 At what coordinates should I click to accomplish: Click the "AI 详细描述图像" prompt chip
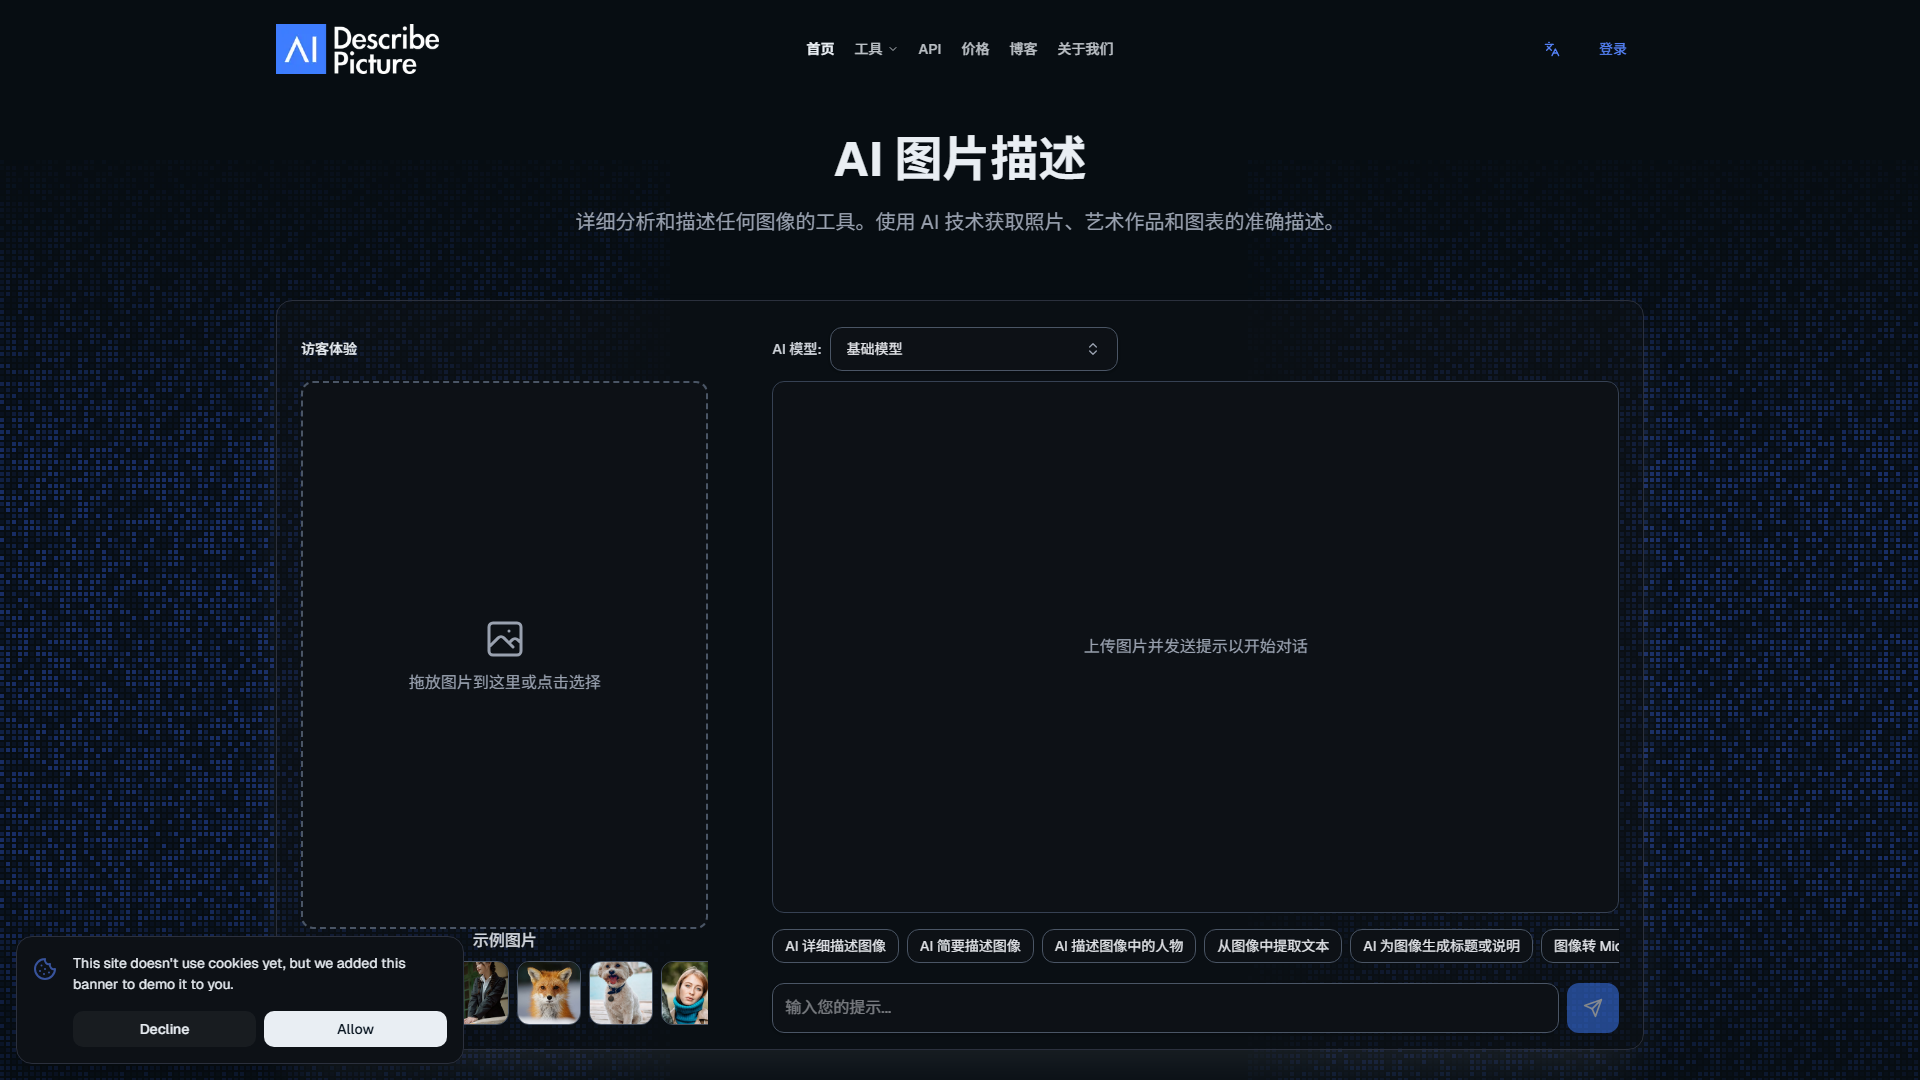[x=834, y=945]
